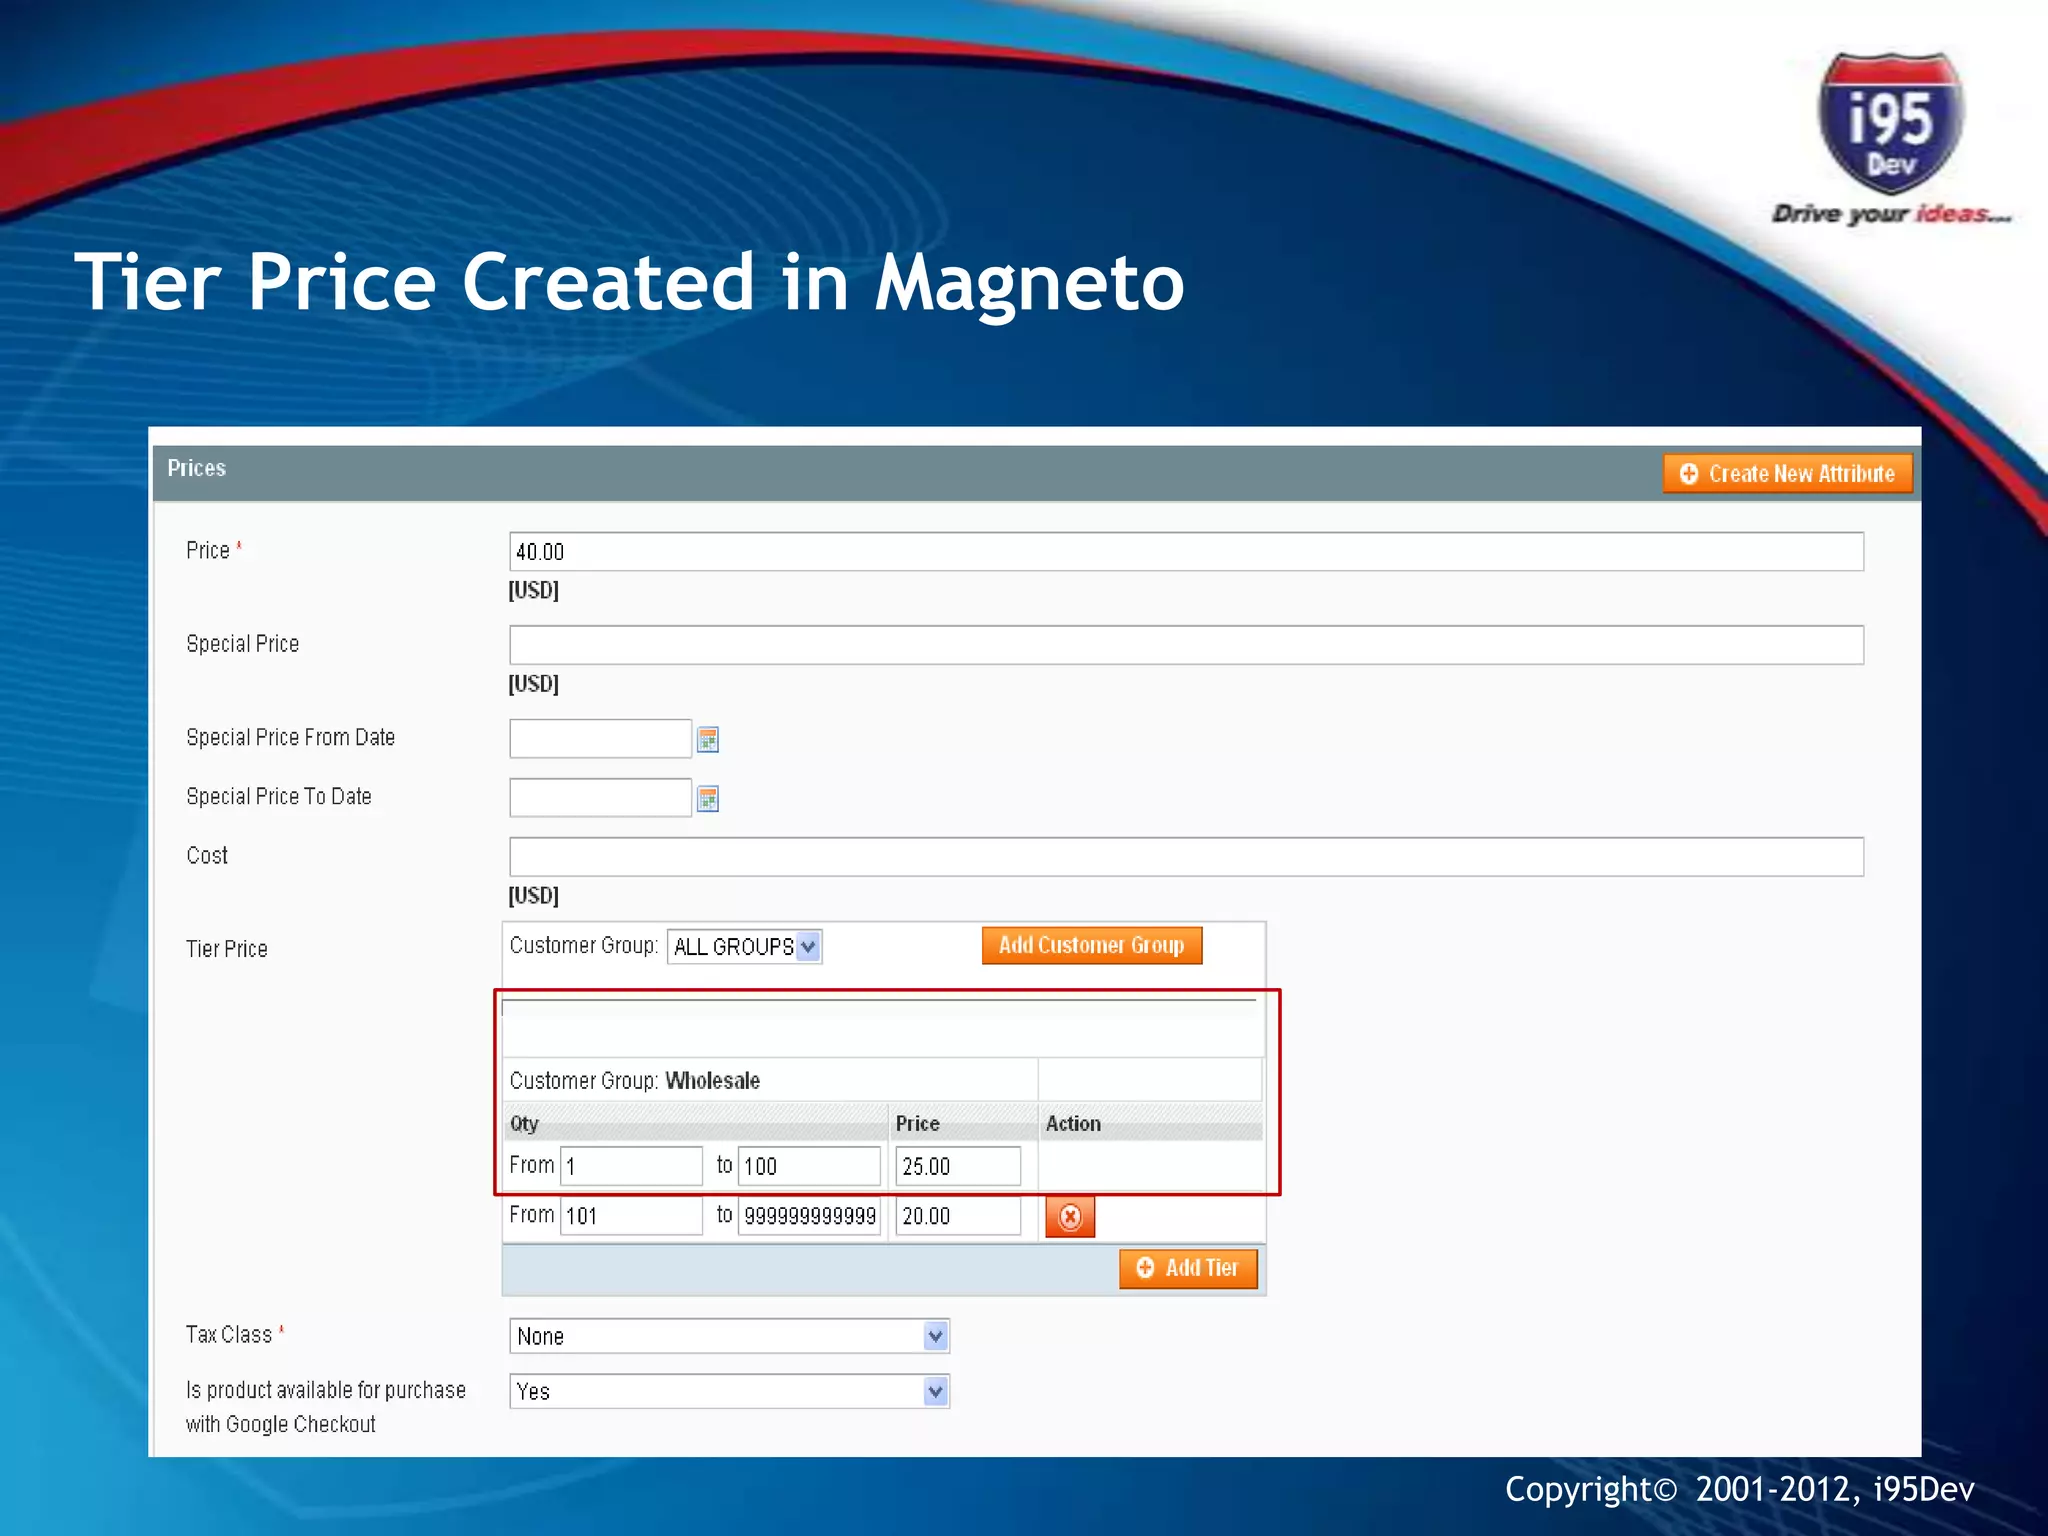Click the Special Price To Date label
The image size is (2048, 1536).
tap(279, 796)
